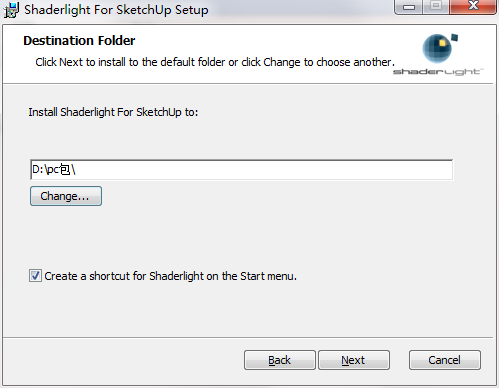Image resolution: width=499 pixels, height=388 pixels.
Task: Click the small dark square beside the globe
Action: (454, 38)
